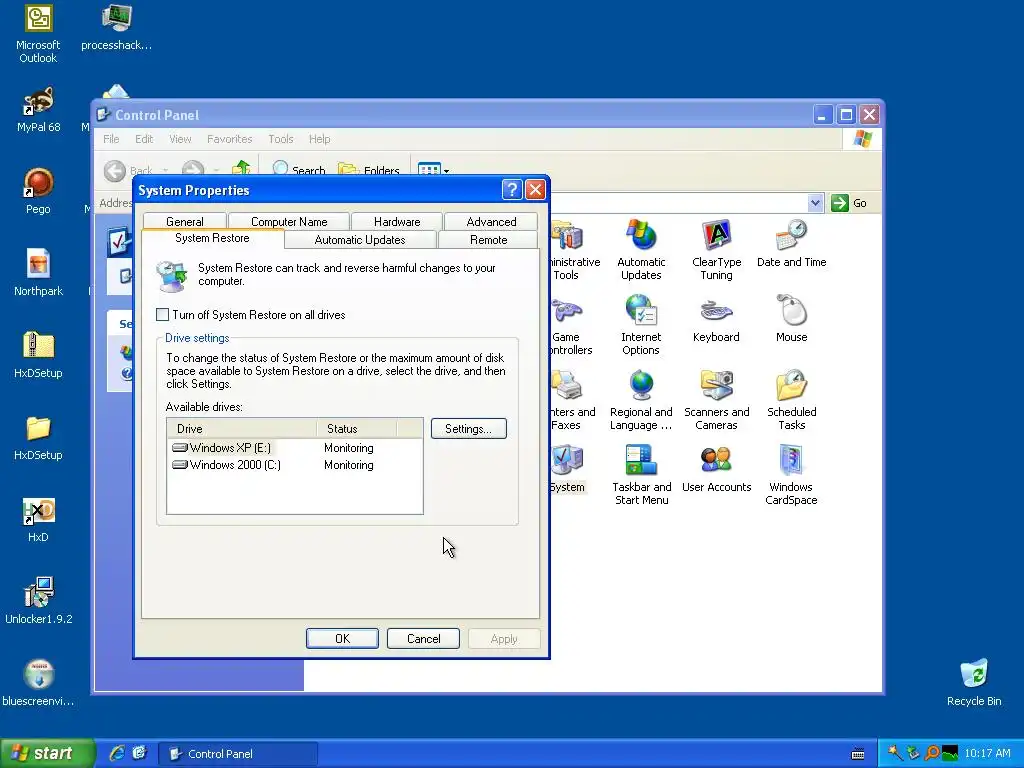Viewport: 1024px width, 768px height.
Task: Open the Mouse control panel icon
Action: pyautogui.click(x=792, y=319)
